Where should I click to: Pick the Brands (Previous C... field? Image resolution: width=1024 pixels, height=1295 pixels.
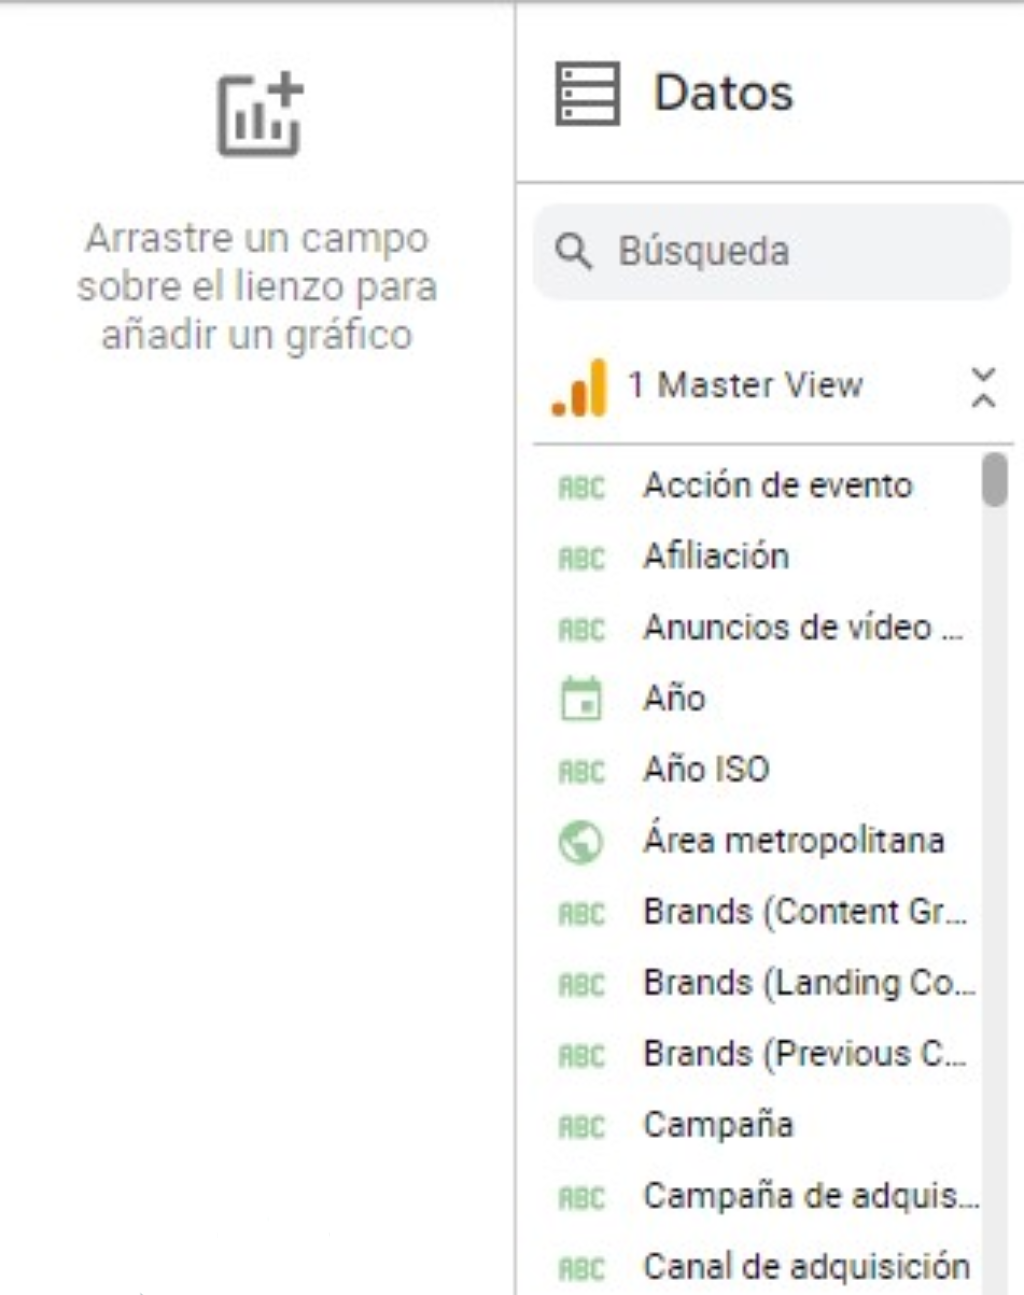[804, 1054]
